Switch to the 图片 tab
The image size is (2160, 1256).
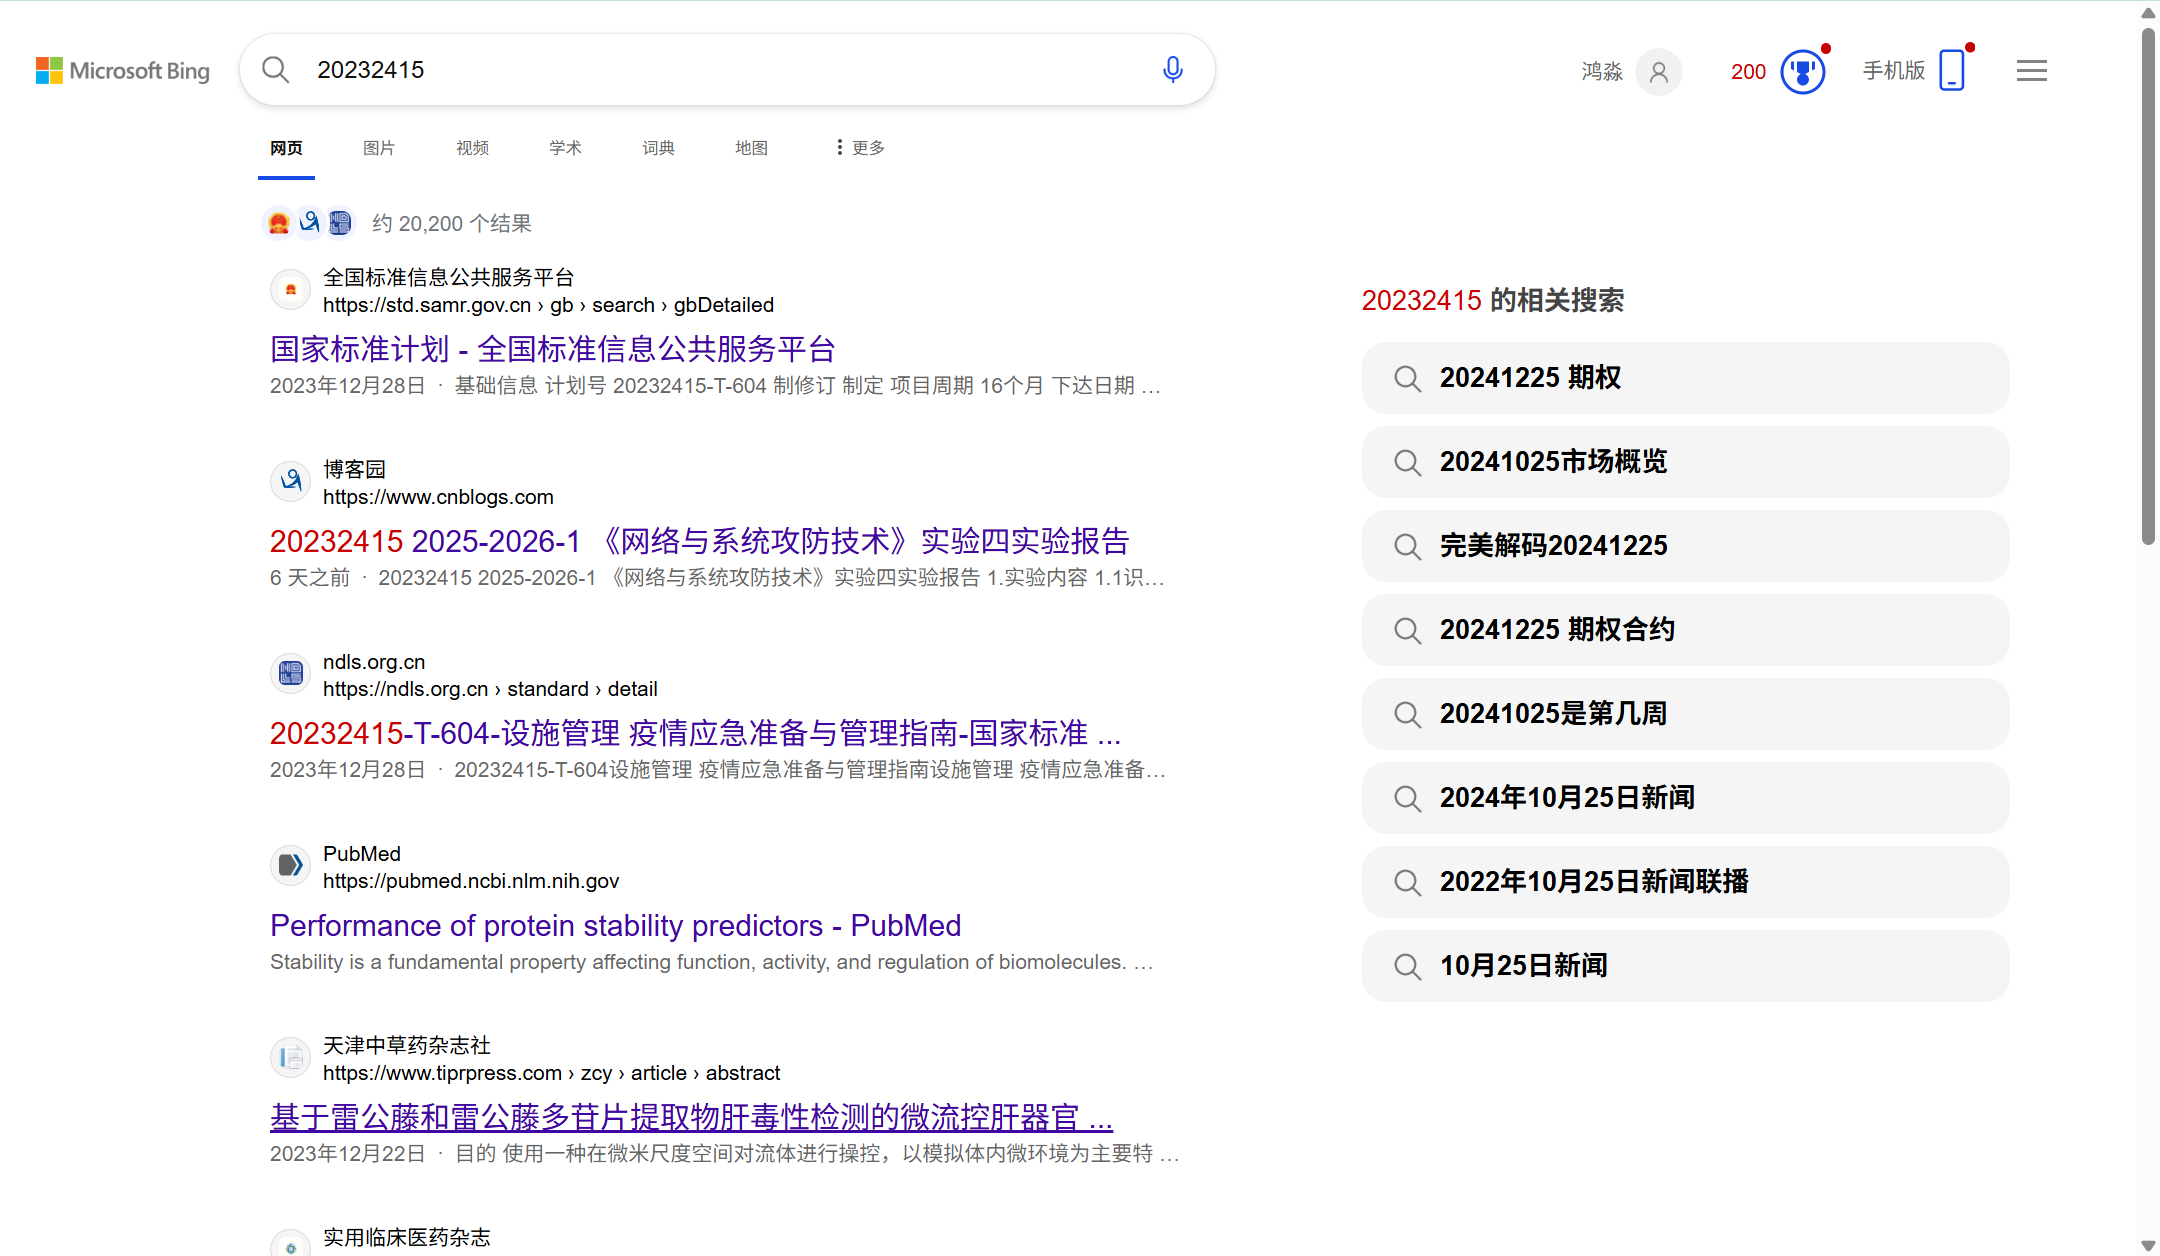379,147
